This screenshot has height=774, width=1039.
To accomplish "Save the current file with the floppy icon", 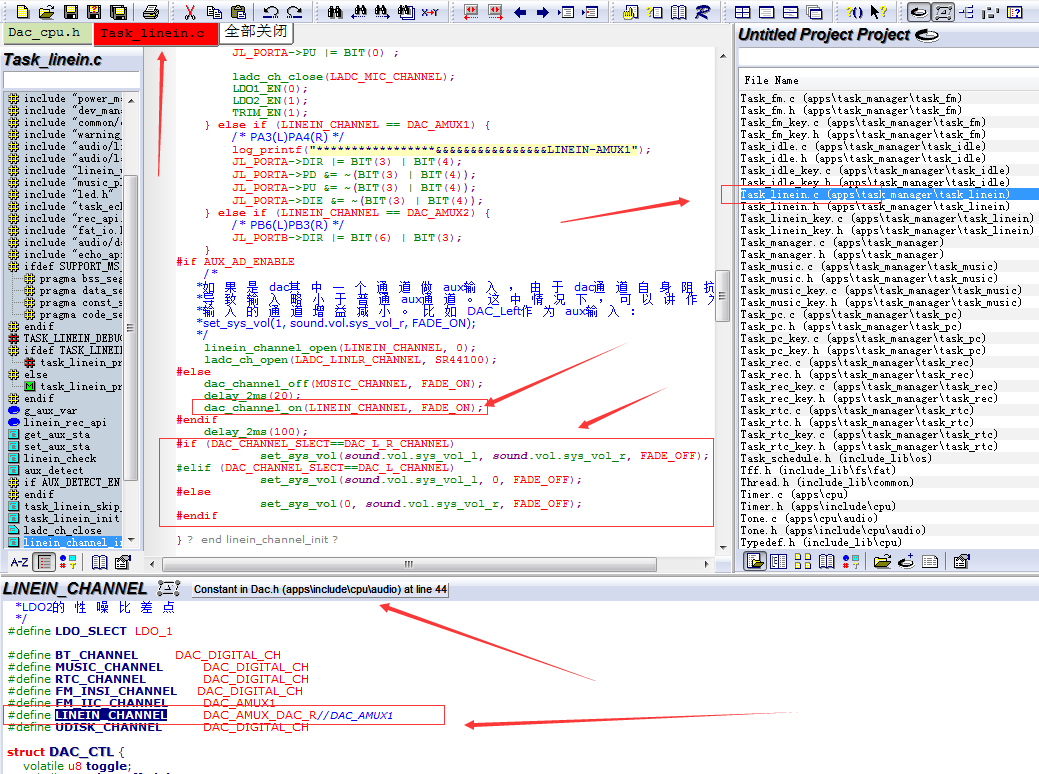I will click(x=70, y=12).
